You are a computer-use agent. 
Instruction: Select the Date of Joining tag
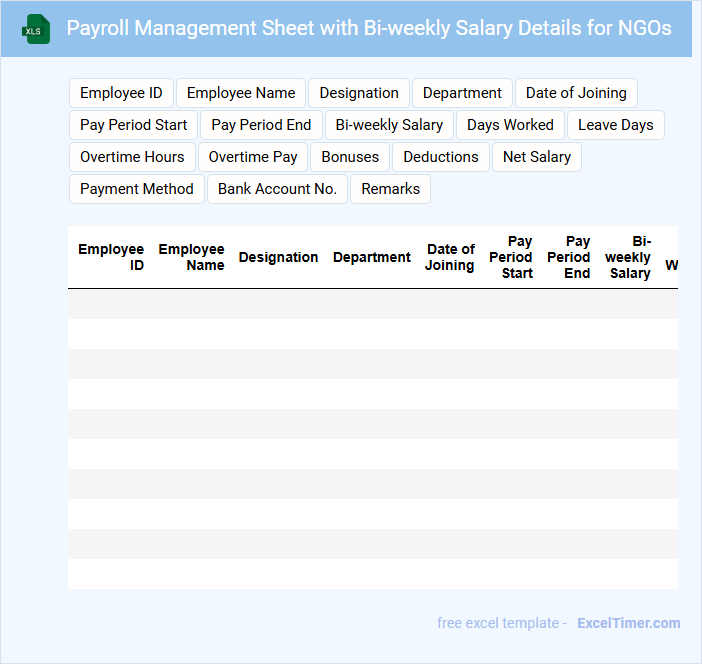[576, 93]
